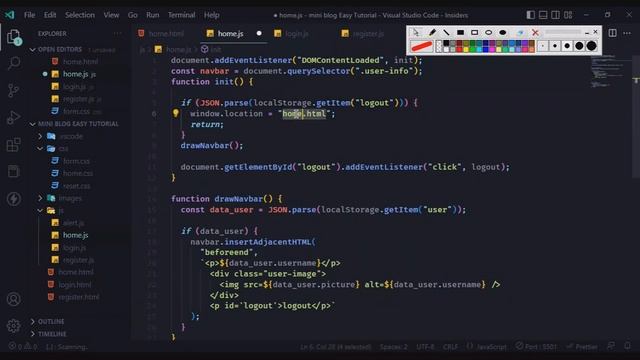Switch to the home.html editor tab
Screen dimensions: 640x360
[x=166, y=33]
